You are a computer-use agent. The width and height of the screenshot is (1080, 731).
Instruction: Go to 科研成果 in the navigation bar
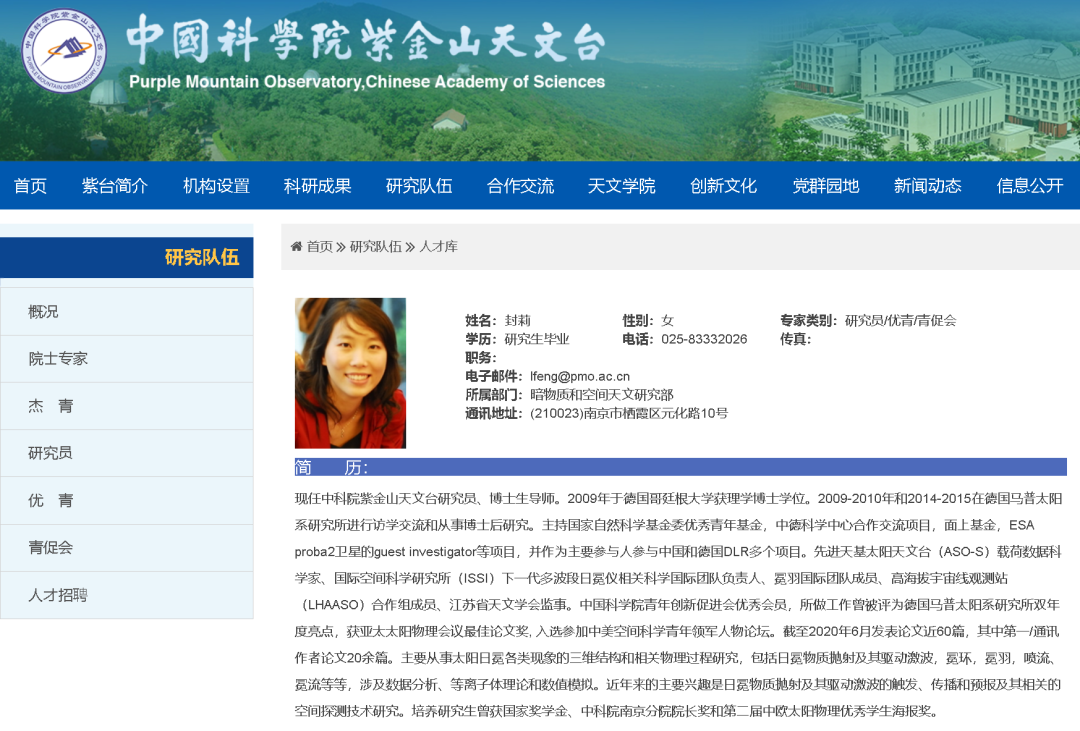coord(317,186)
